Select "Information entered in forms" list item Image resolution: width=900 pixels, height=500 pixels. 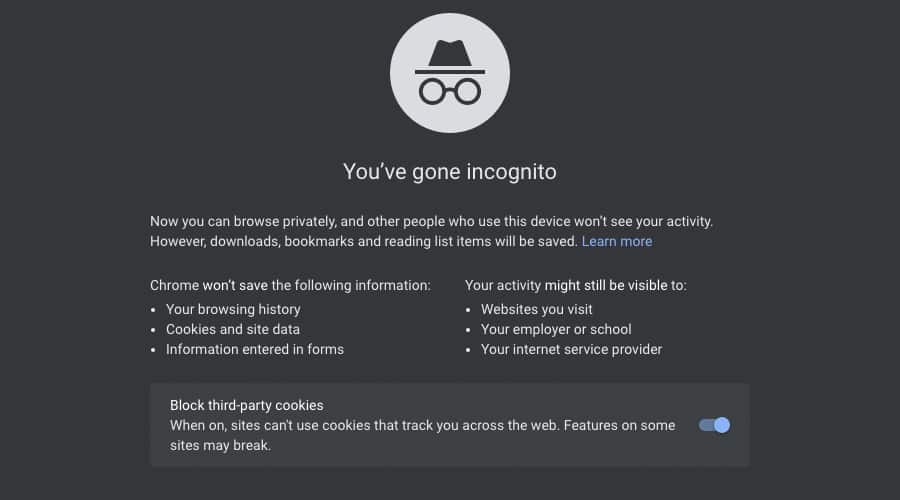point(255,349)
